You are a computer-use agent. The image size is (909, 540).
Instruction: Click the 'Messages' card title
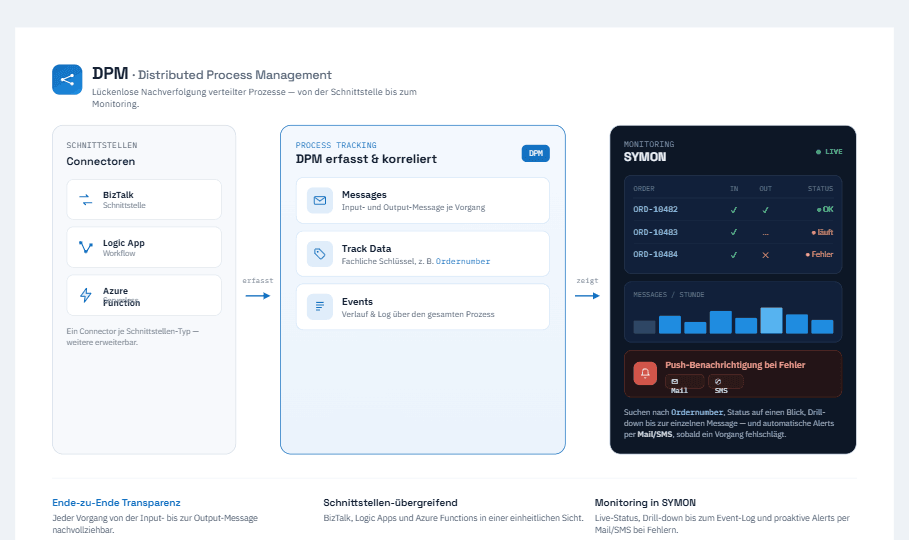click(x=364, y=195)
